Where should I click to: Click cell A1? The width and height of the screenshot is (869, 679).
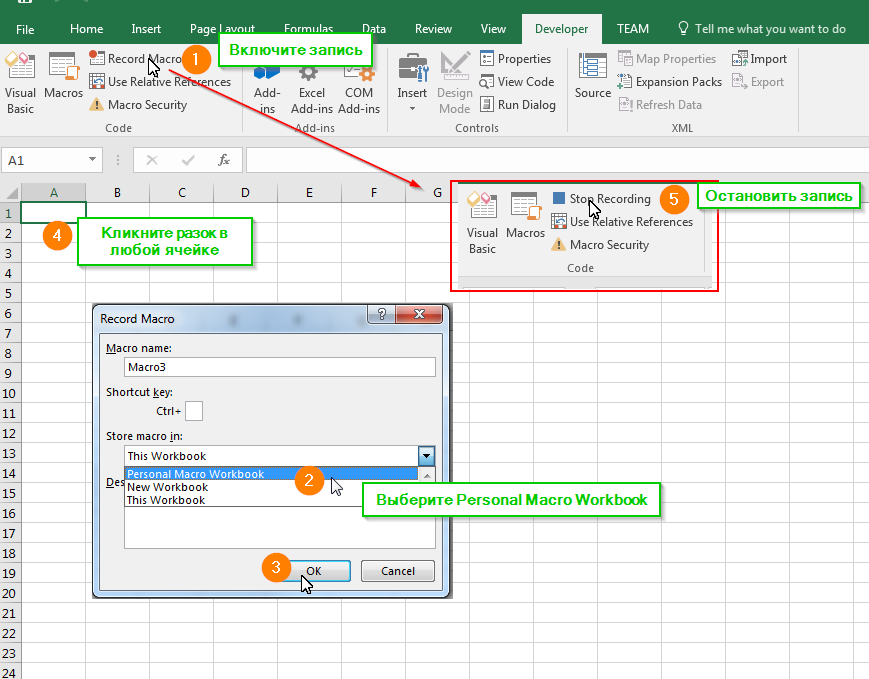[x=53, y=212]
